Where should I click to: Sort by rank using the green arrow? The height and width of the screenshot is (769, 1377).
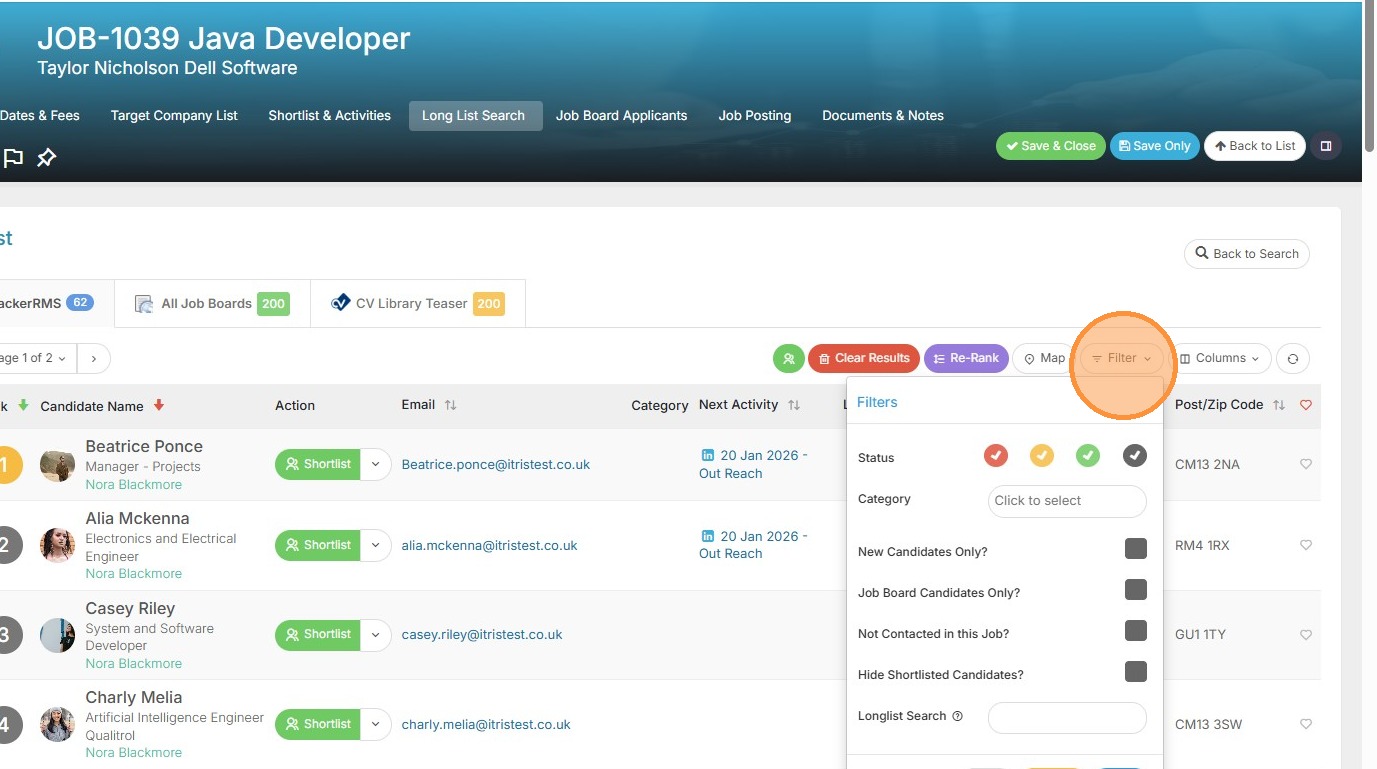pos(23,405)
